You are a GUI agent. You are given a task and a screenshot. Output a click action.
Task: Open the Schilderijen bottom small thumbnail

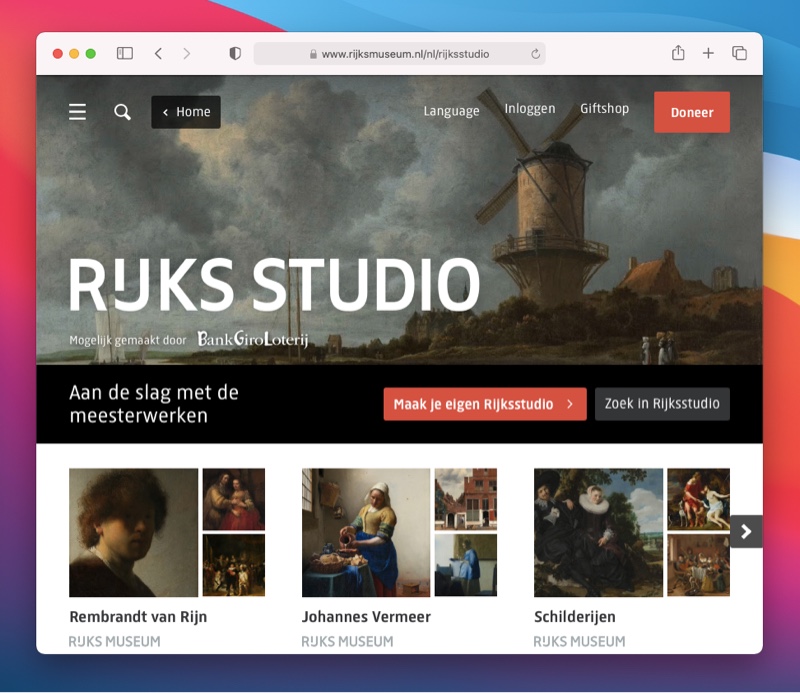click(x=698, y=565)
